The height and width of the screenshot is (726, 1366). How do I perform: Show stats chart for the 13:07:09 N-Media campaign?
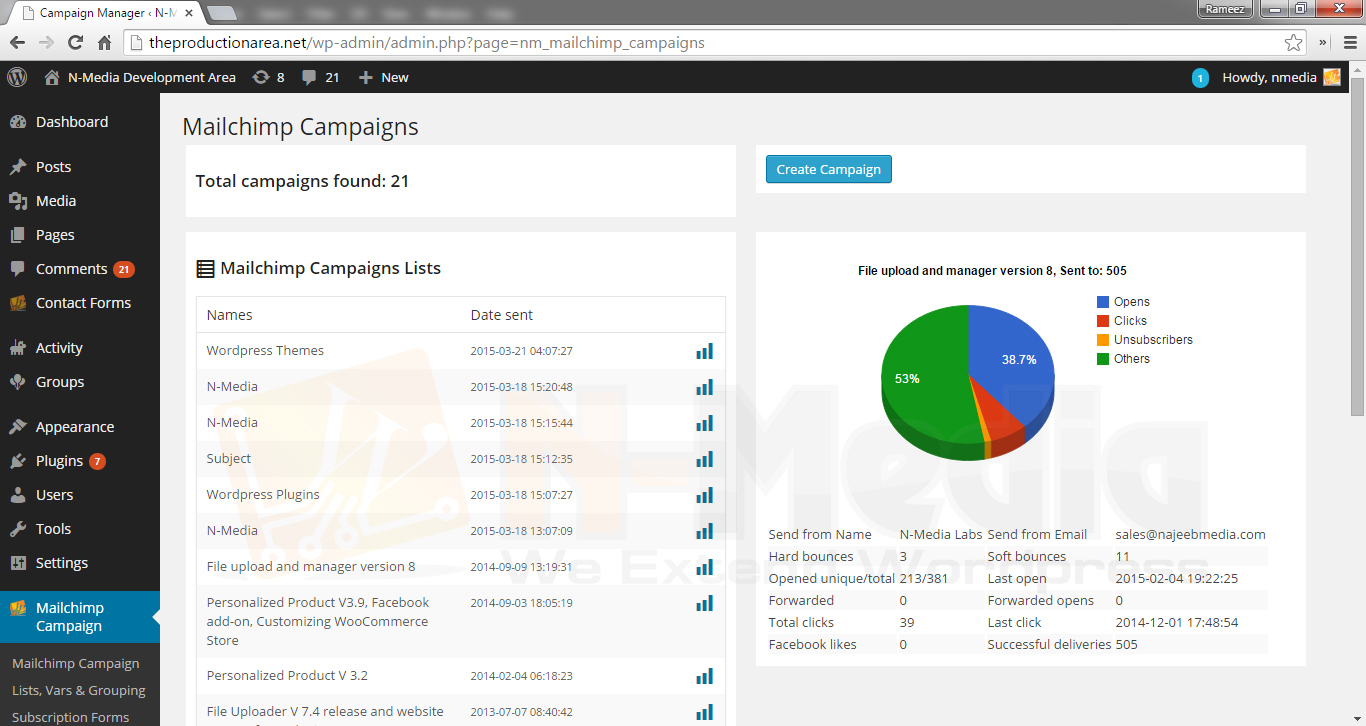(x=705, y=531)
